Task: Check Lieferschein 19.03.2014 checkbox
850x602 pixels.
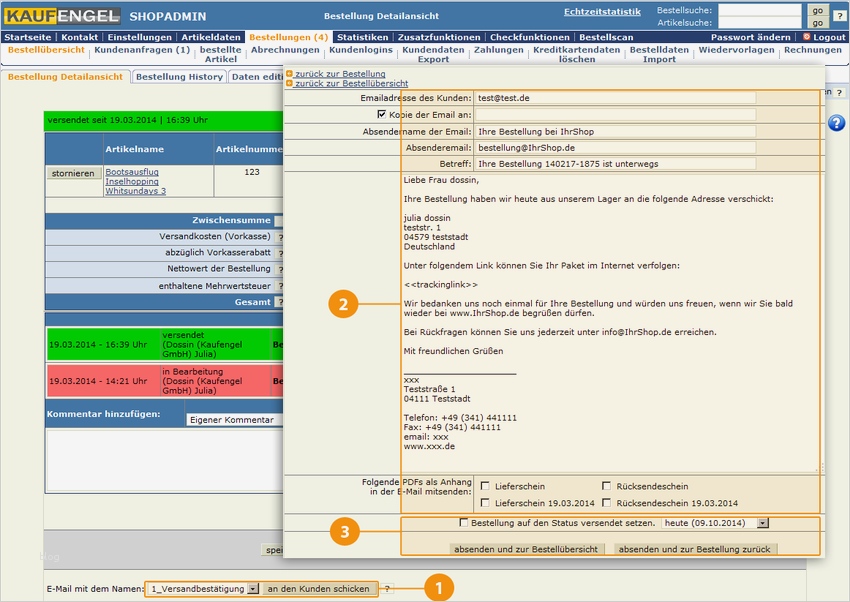Action: pos(485,503)
